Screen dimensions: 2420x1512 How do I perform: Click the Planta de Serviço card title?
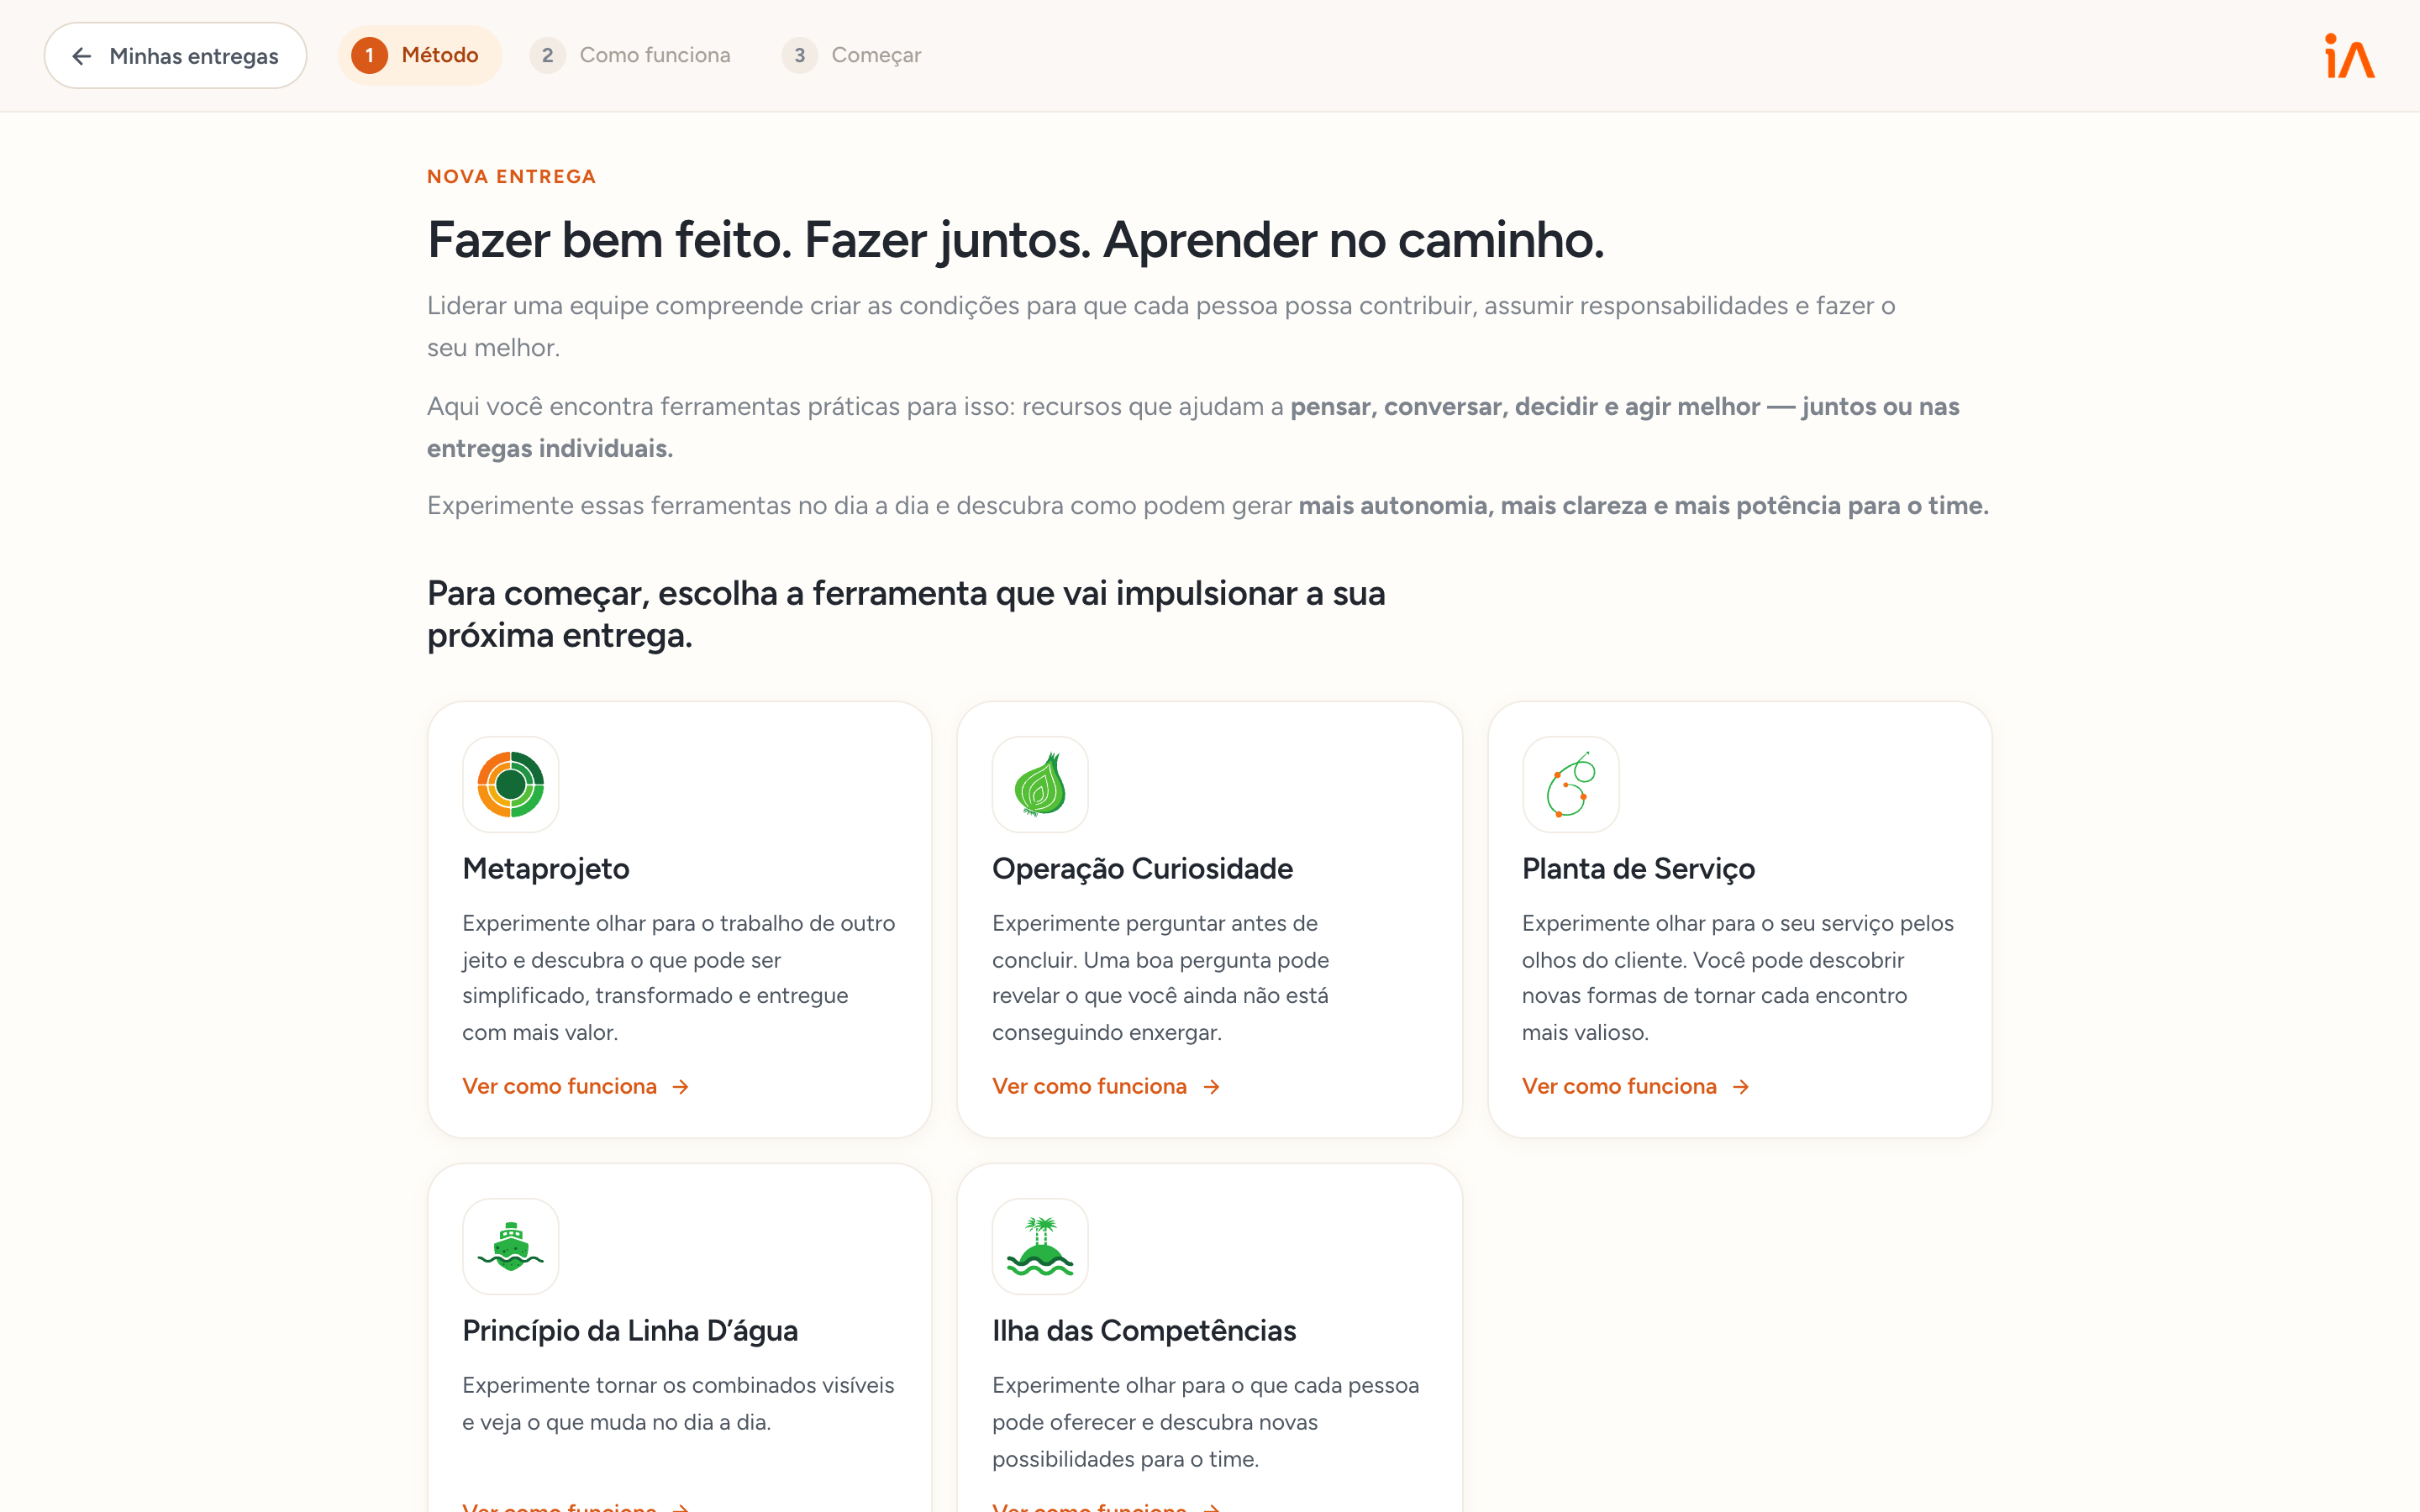click(x=1638, y=868)
